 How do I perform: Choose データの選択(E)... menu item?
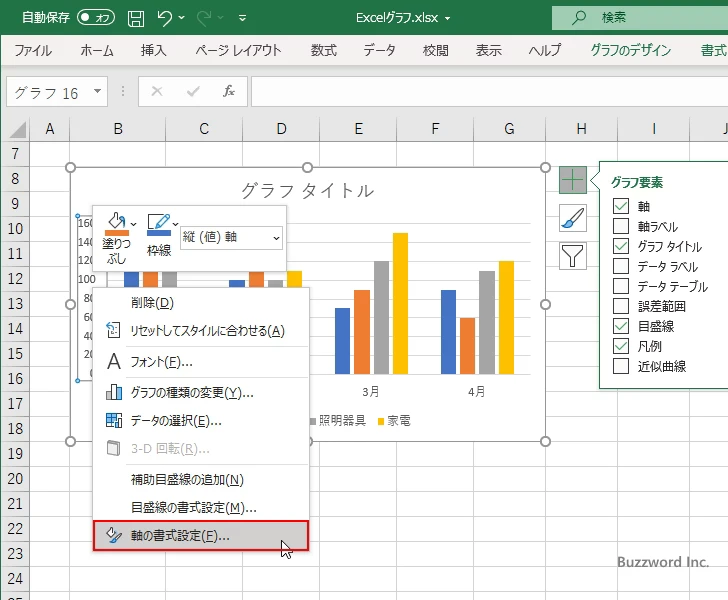(201, 421)
